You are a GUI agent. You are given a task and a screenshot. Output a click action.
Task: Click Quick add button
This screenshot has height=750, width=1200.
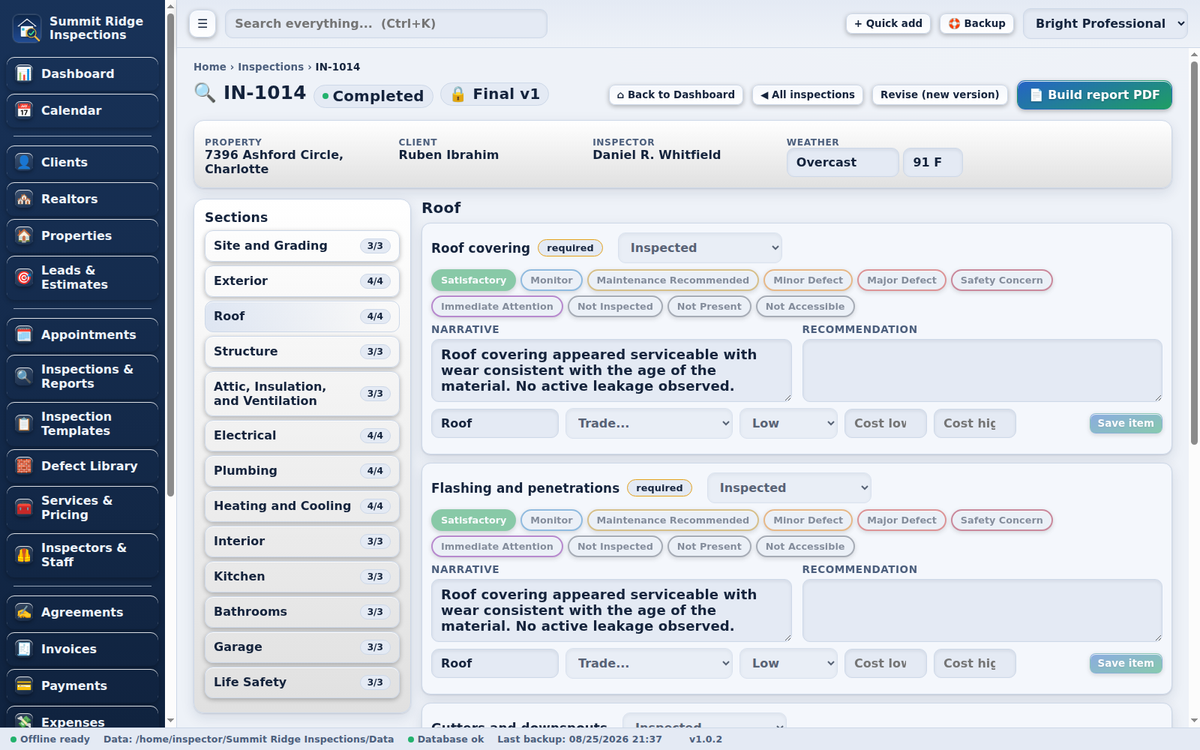pyautogui.click(x=888, y=24)
